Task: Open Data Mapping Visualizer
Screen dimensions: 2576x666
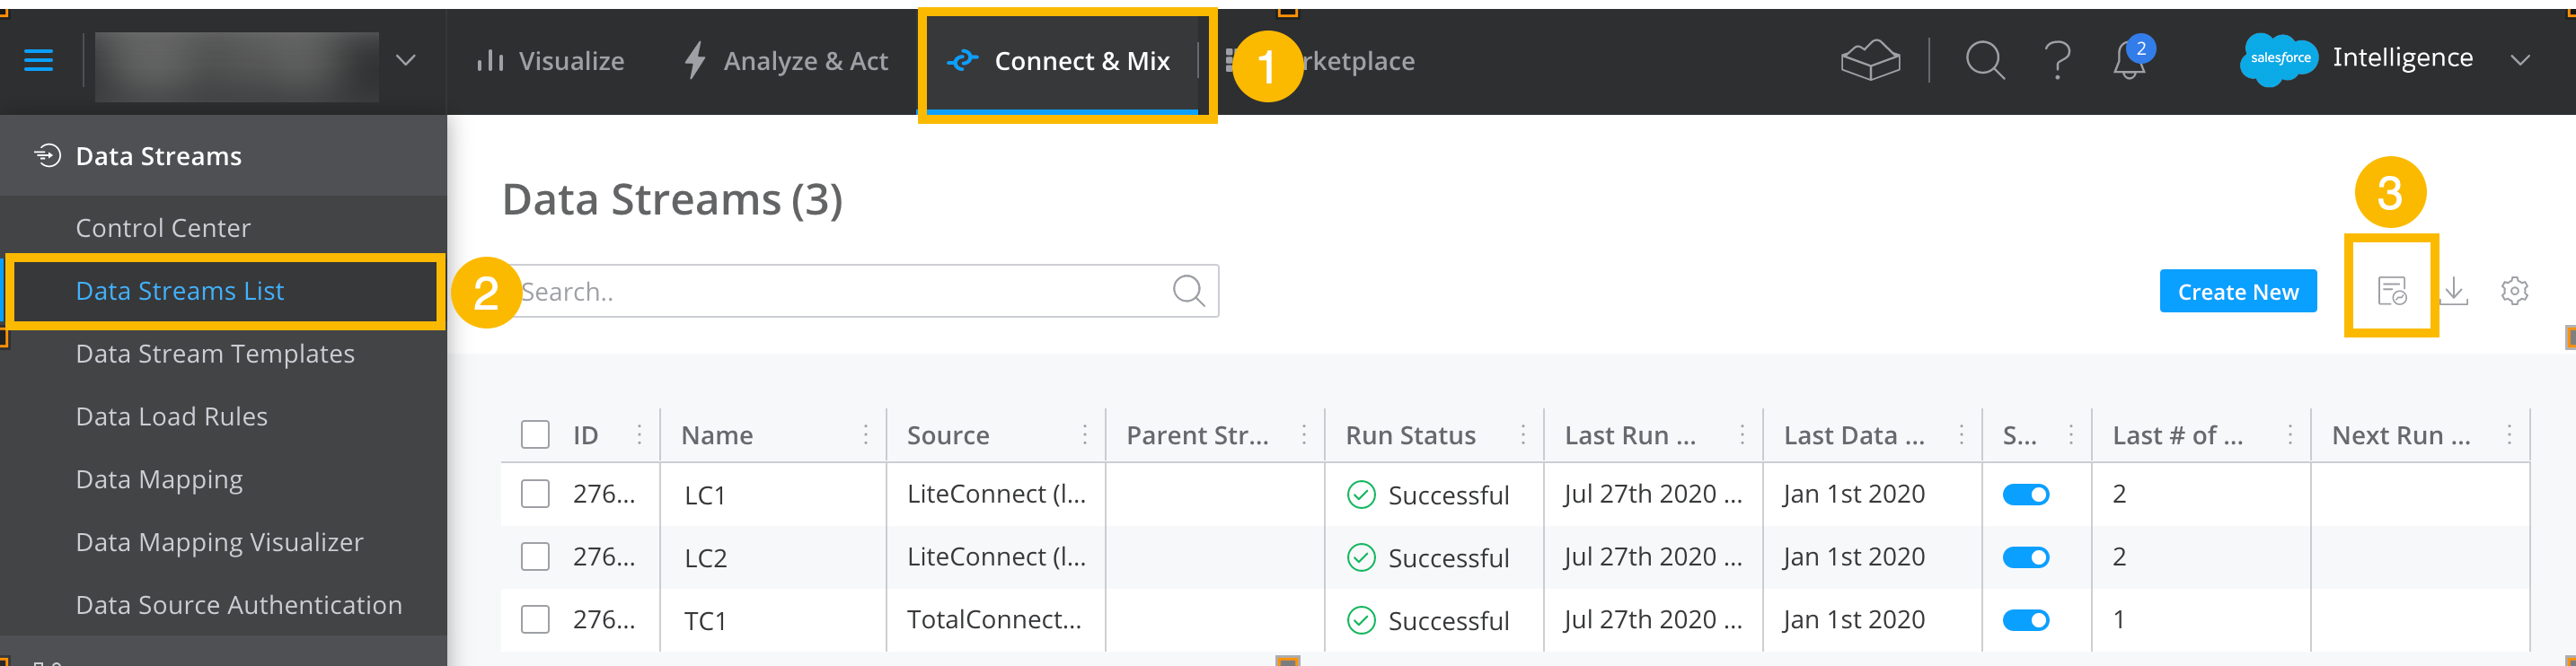Action: 219,543
